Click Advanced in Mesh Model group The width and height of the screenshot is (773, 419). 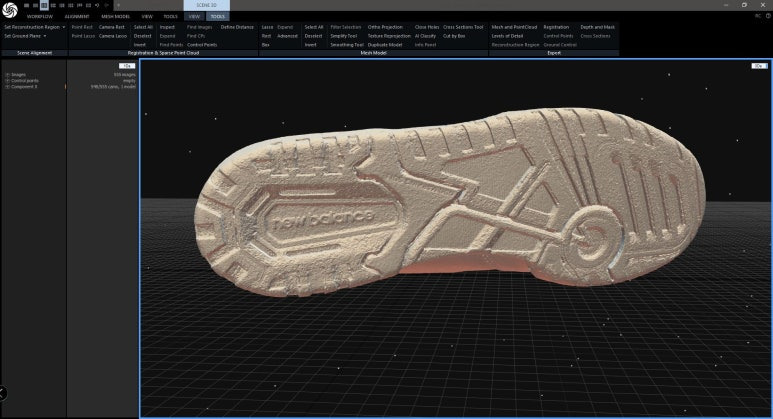tap(287, 36)
